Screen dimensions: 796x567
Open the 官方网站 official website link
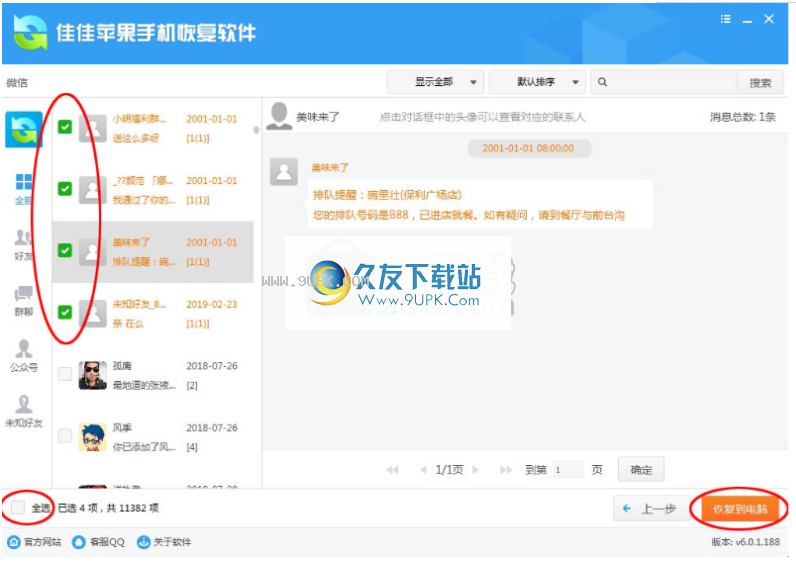click(x=35, y=542)
